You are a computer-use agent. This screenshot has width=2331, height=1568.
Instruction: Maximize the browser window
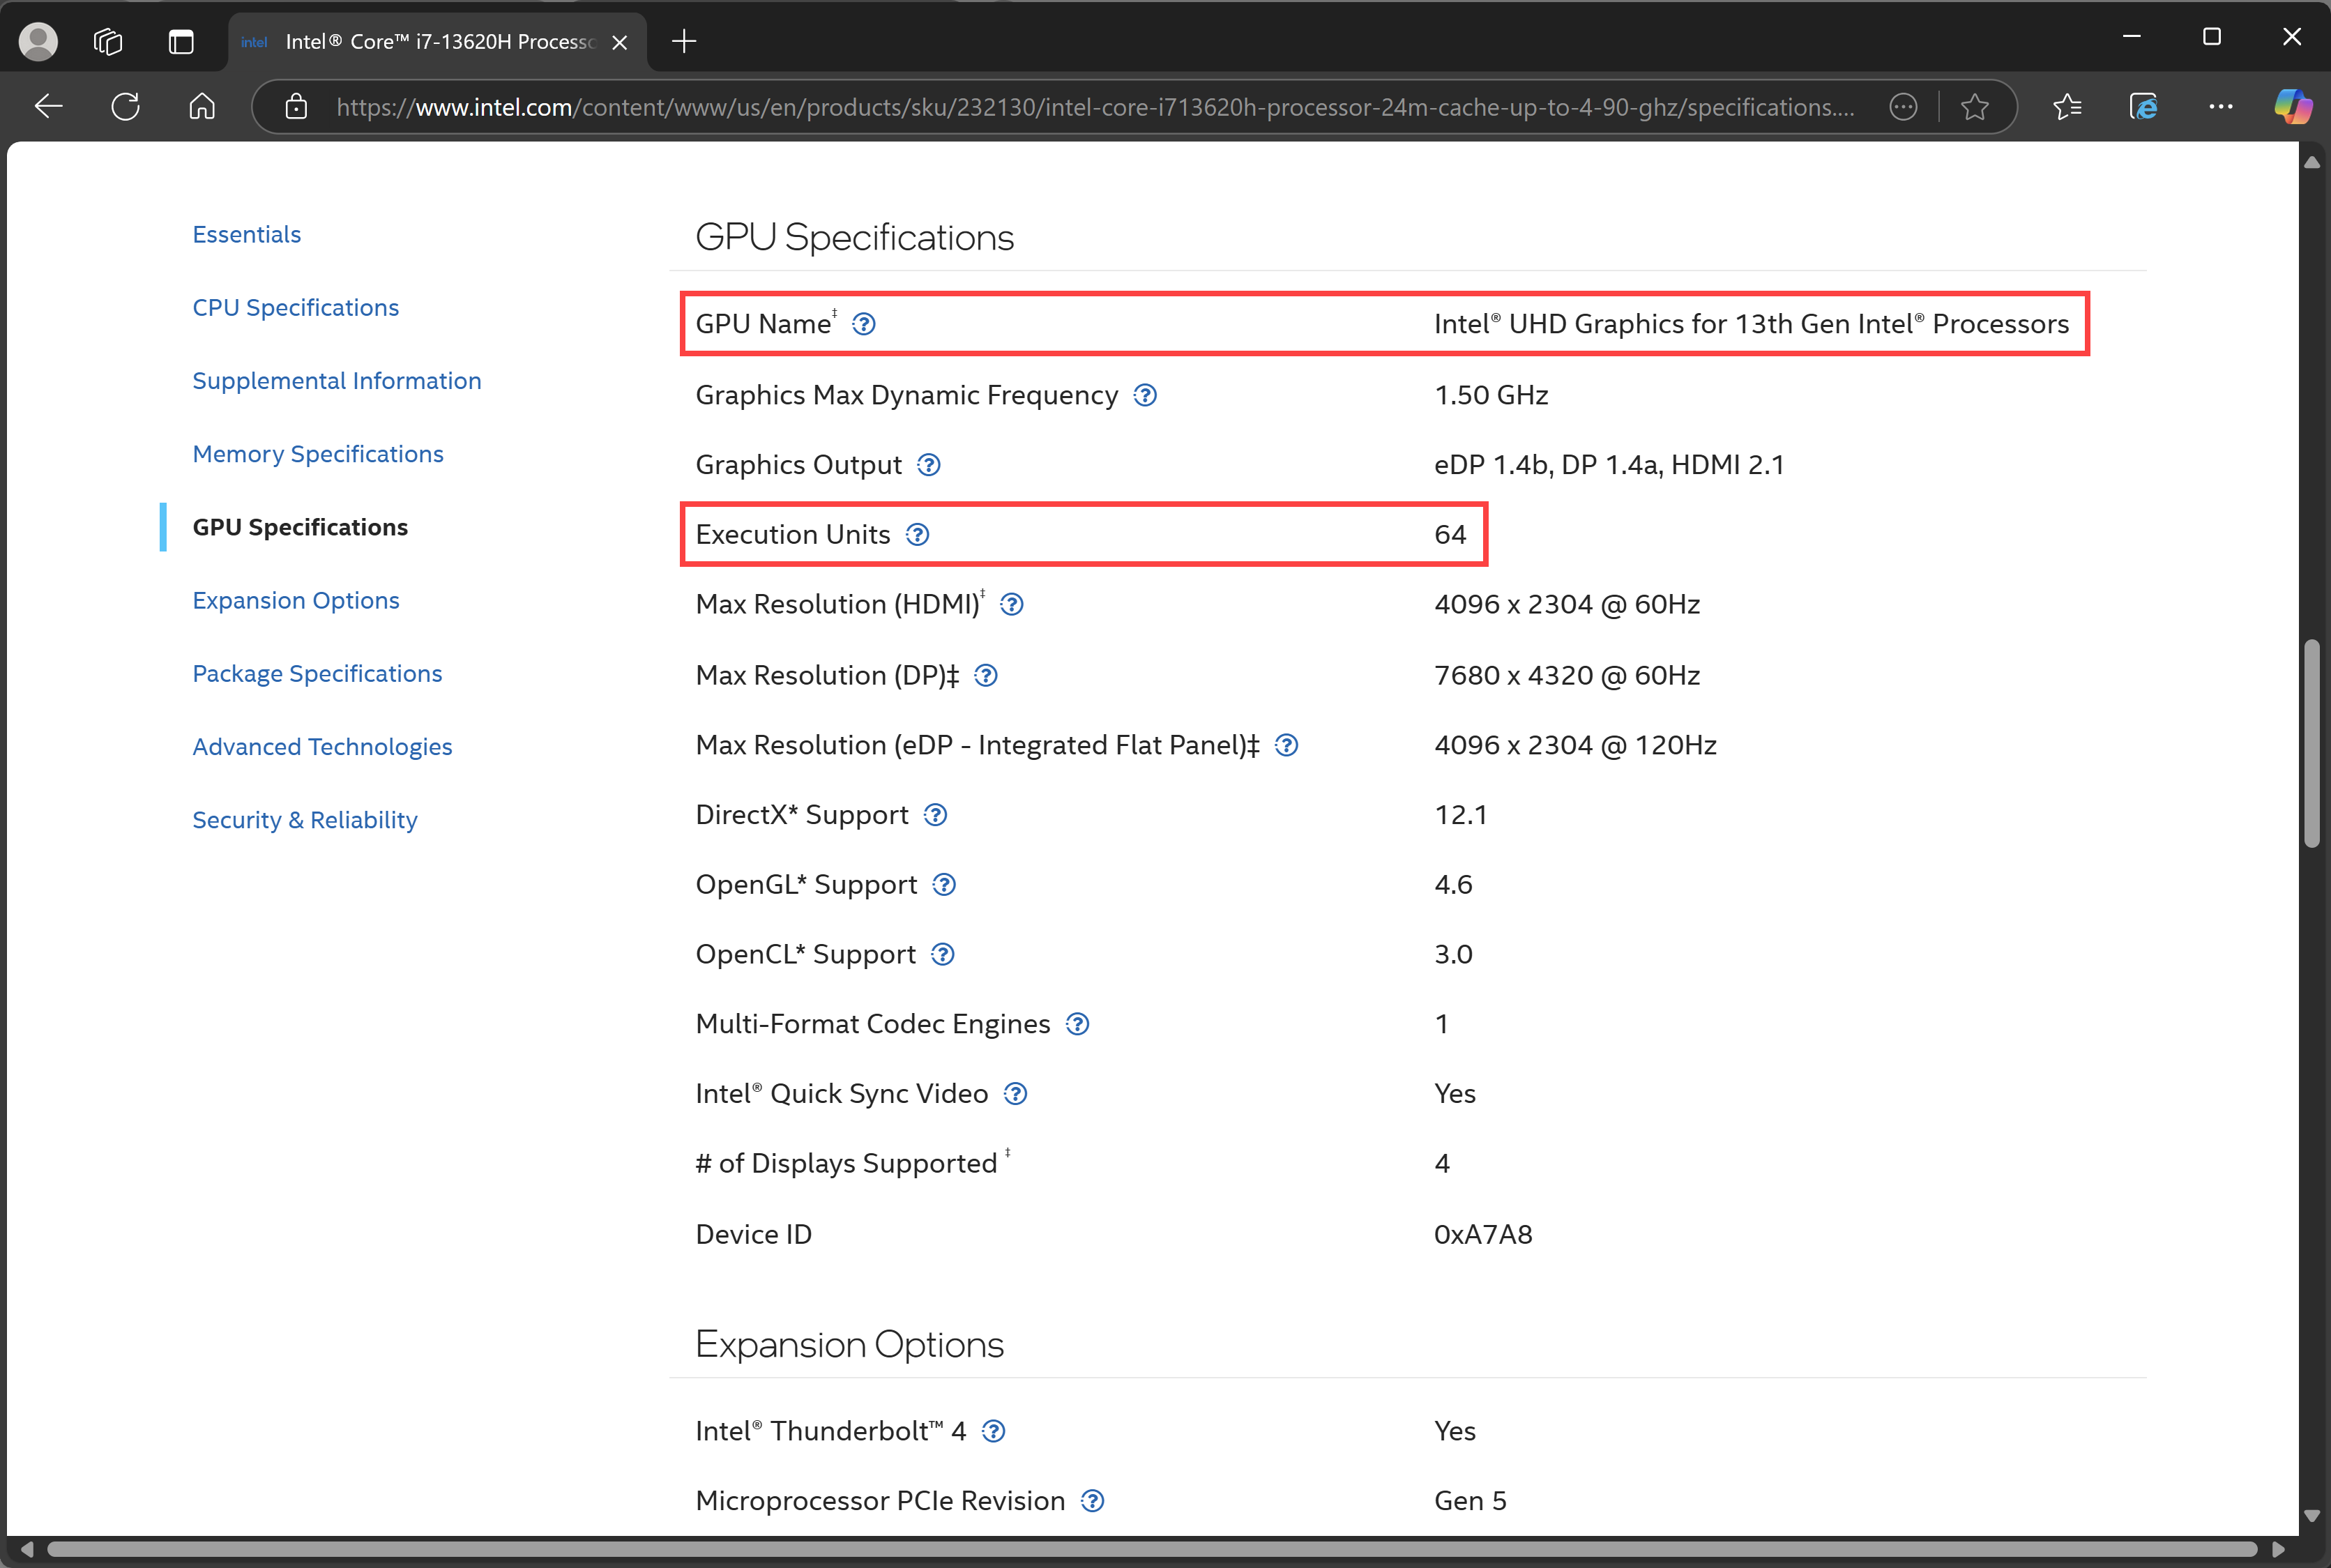[2212, 37]
